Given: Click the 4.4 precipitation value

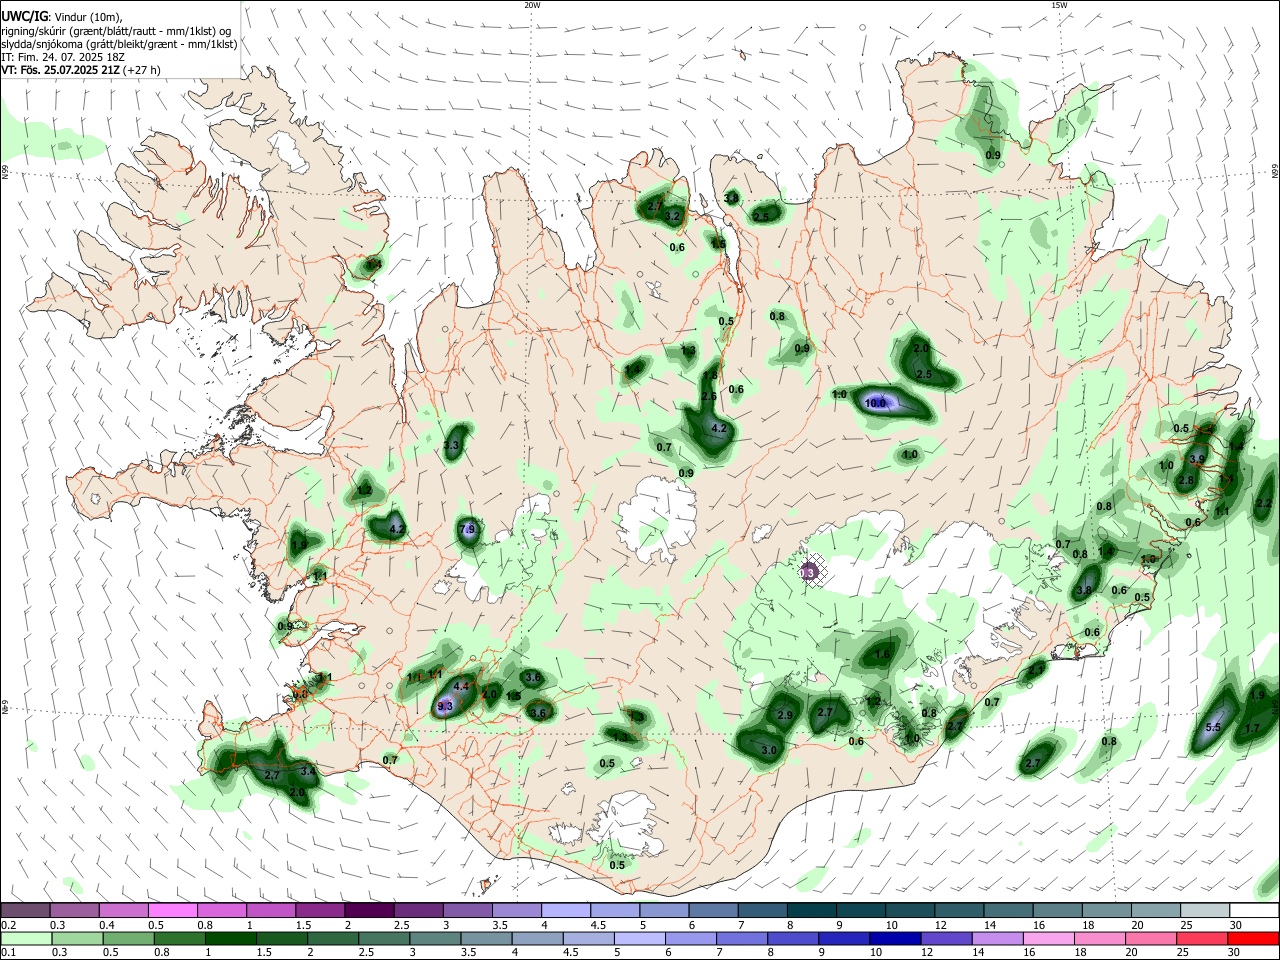Looking at the screenshot, I should [461, 687].
